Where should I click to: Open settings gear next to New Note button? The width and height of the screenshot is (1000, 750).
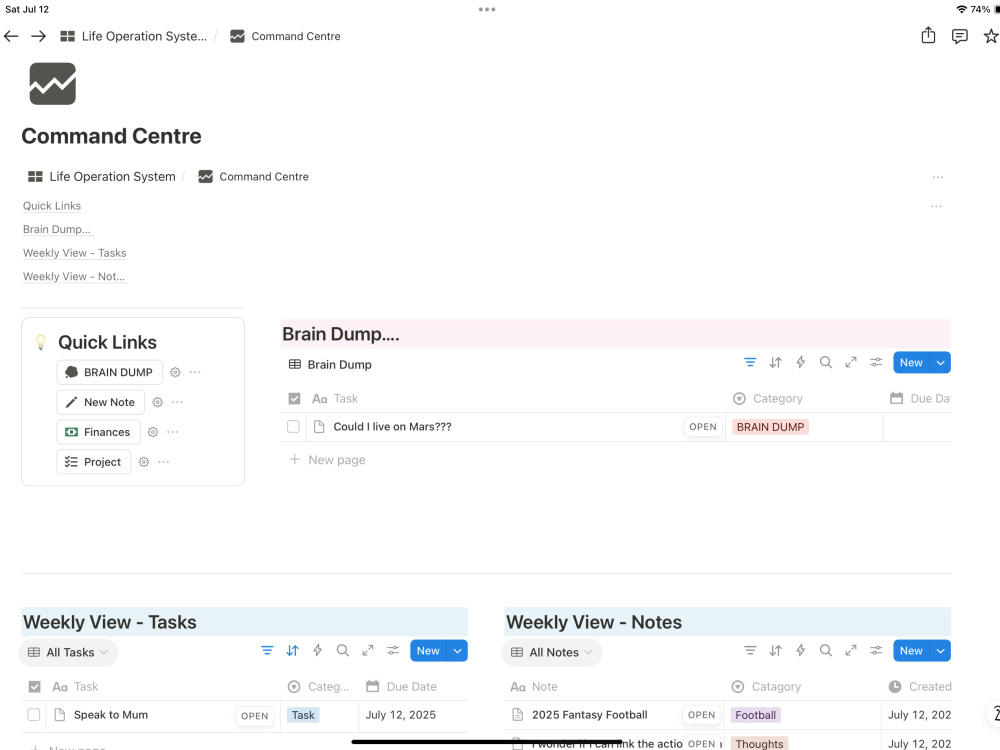(x=158, y=402)
